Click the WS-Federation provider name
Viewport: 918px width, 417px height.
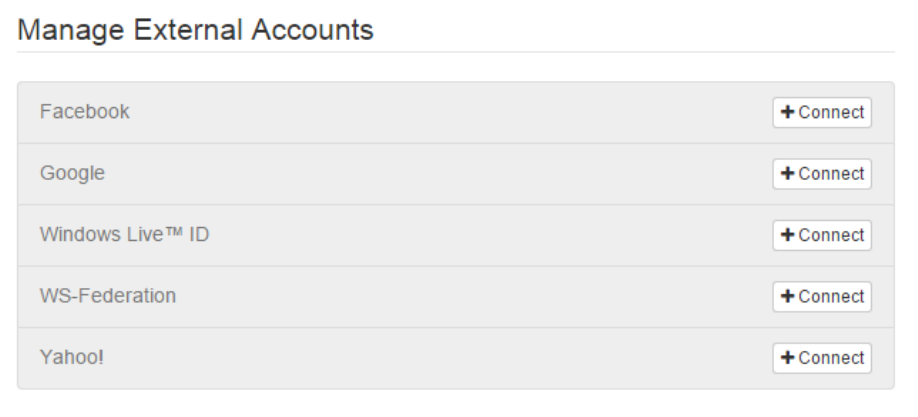108,296
